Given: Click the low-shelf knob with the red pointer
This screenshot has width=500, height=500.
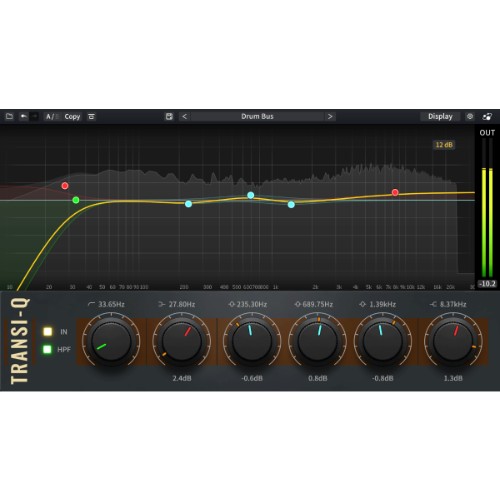Looking at the screenshot, I should pos(182,341).
